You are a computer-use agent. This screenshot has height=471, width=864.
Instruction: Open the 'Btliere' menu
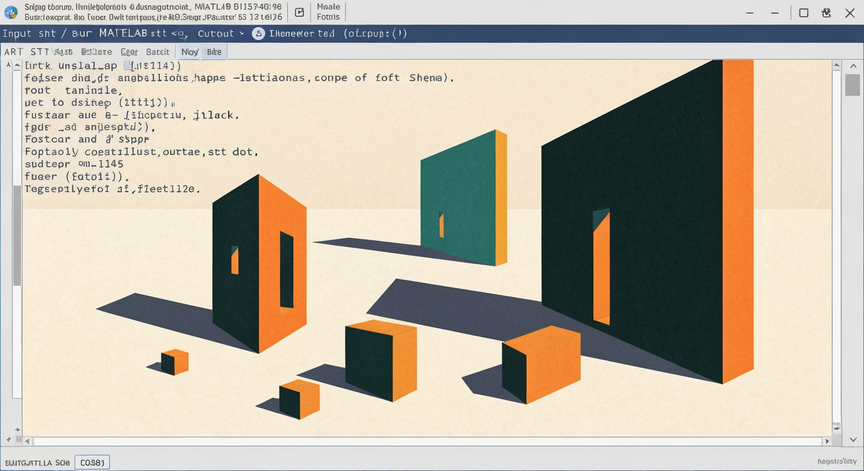(x=96, y=52)
